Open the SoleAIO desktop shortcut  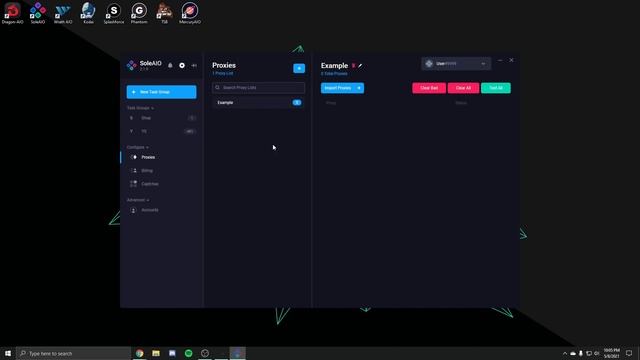pyautogui.click(x=38, y=13)
